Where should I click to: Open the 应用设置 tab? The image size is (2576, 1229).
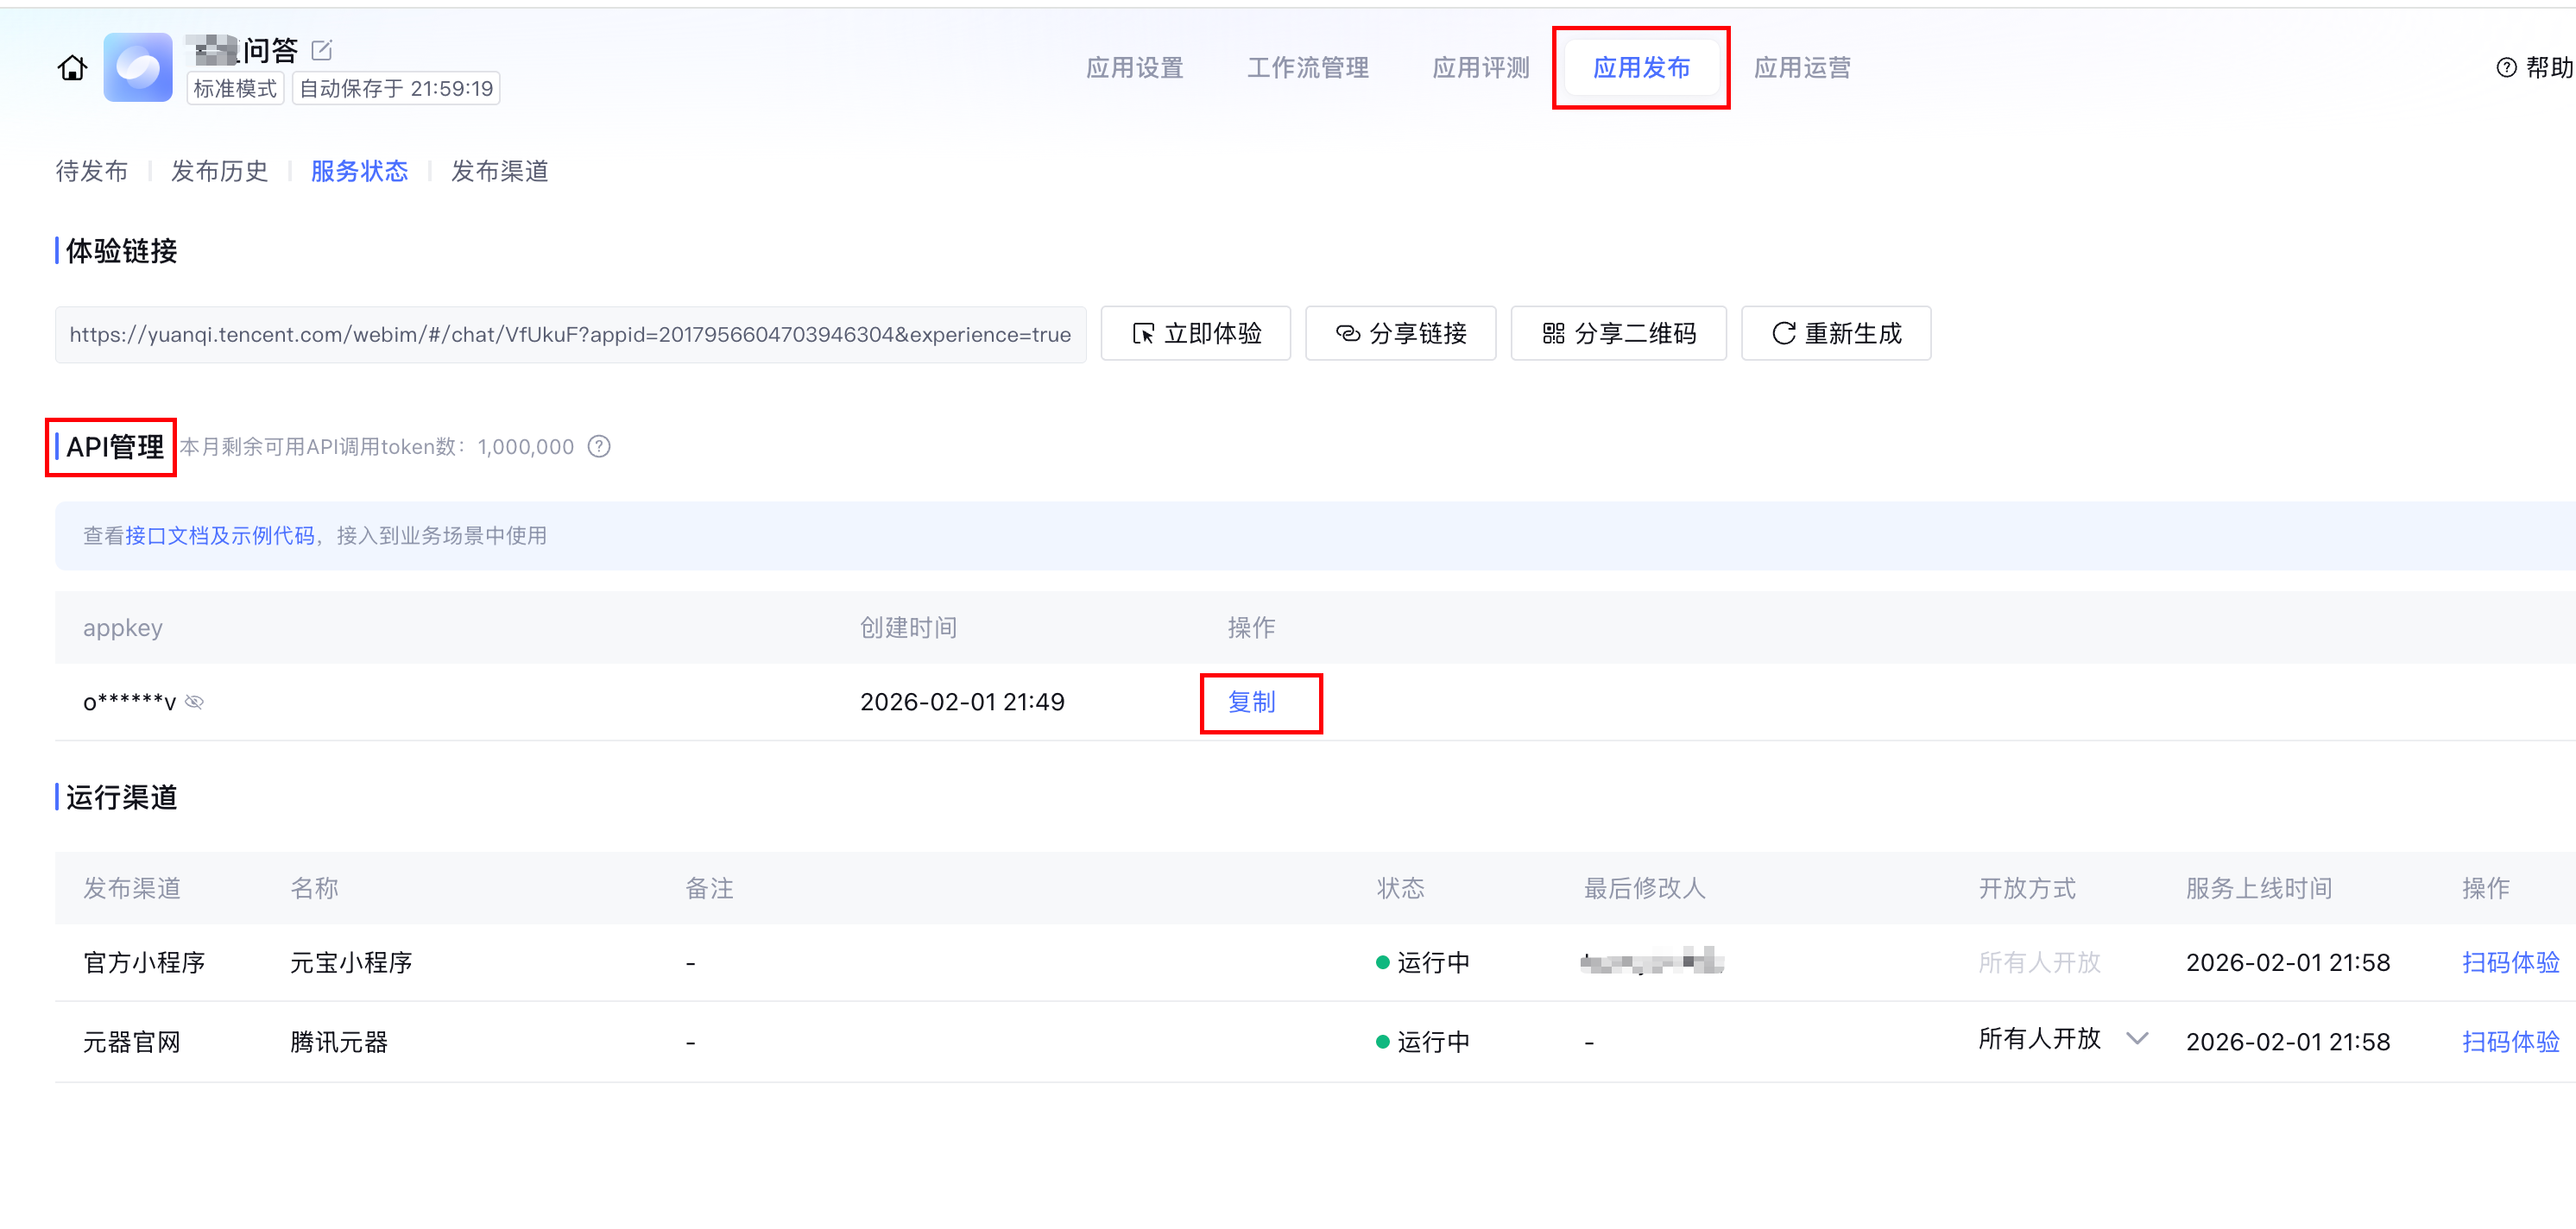click(1134, 68)
